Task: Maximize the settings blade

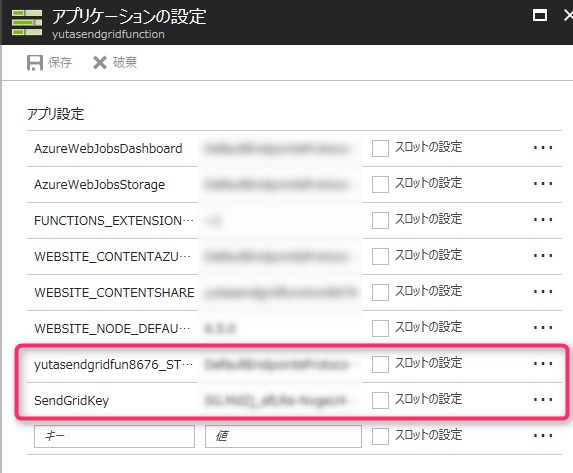Action: click(x=540, y=15)
